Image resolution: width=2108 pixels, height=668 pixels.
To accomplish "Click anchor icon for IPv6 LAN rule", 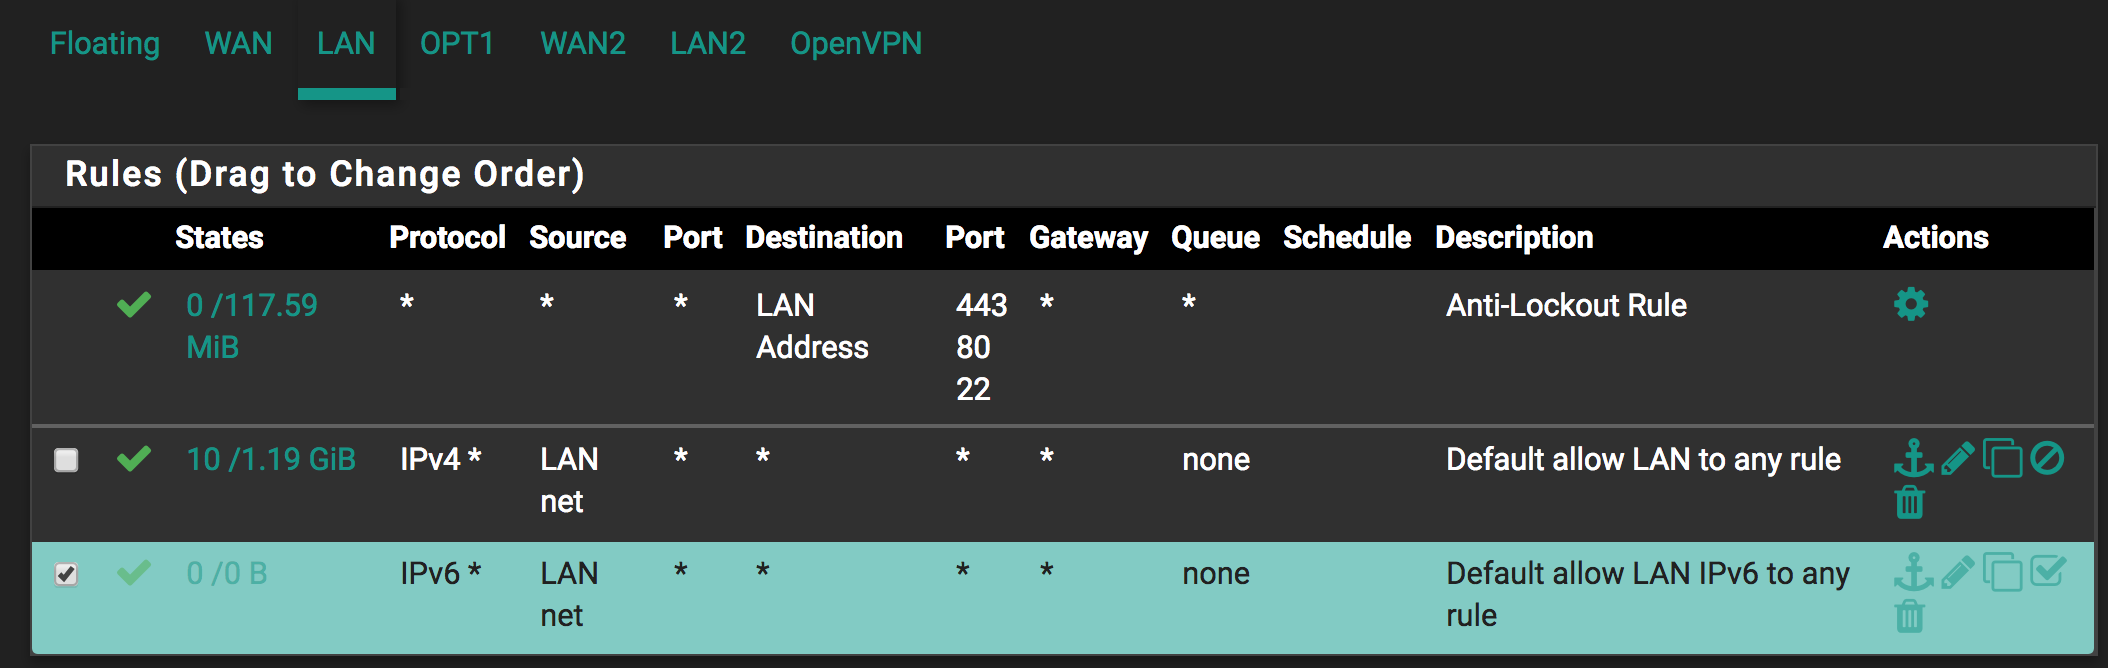I will (x=1912, y=572).
